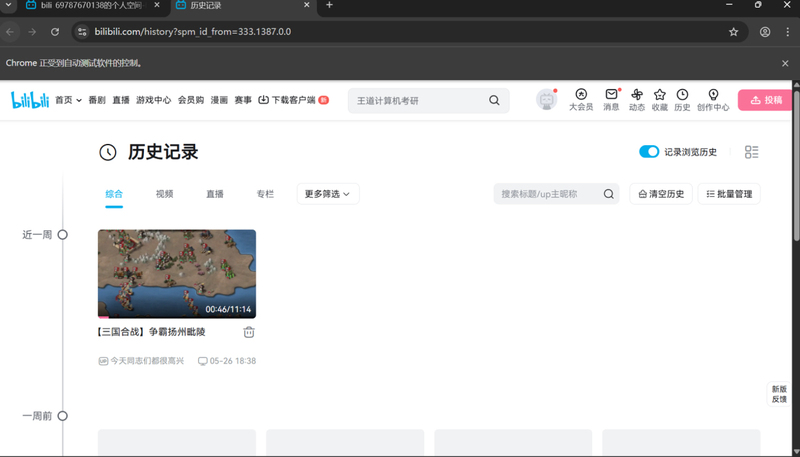Open 直播 in the top navigation bar

tap(121, 100)
